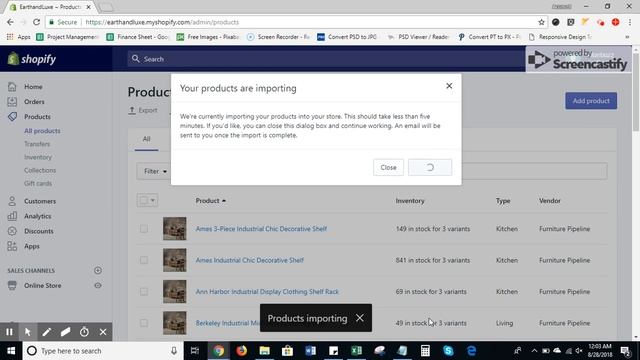Sort by the Product column header
The image size is (640, 360).
coord(211,201)
